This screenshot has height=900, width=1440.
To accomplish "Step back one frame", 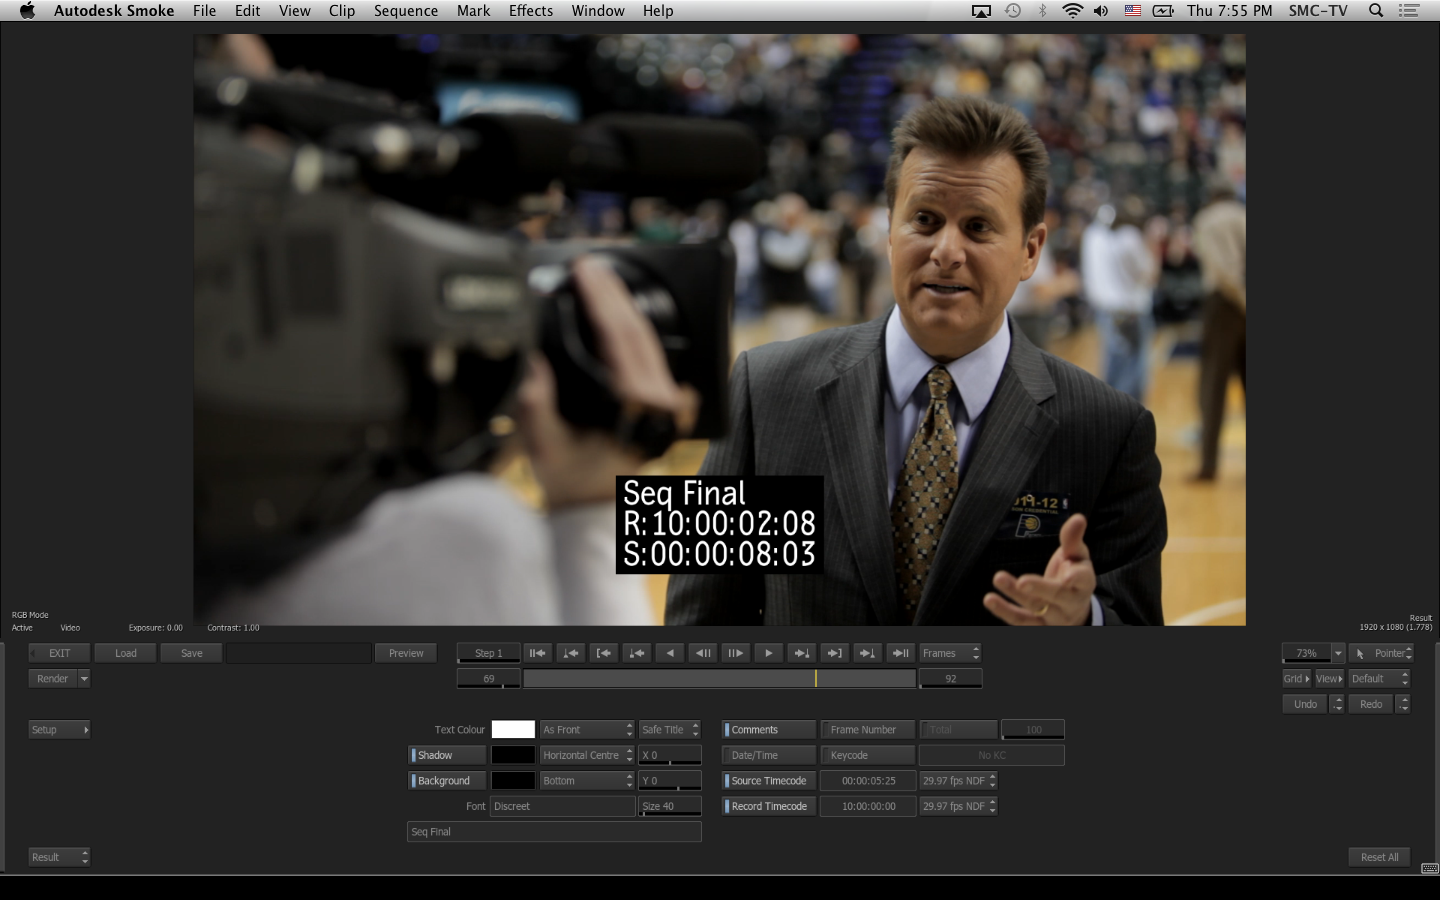I will click(x=703, y=653).
